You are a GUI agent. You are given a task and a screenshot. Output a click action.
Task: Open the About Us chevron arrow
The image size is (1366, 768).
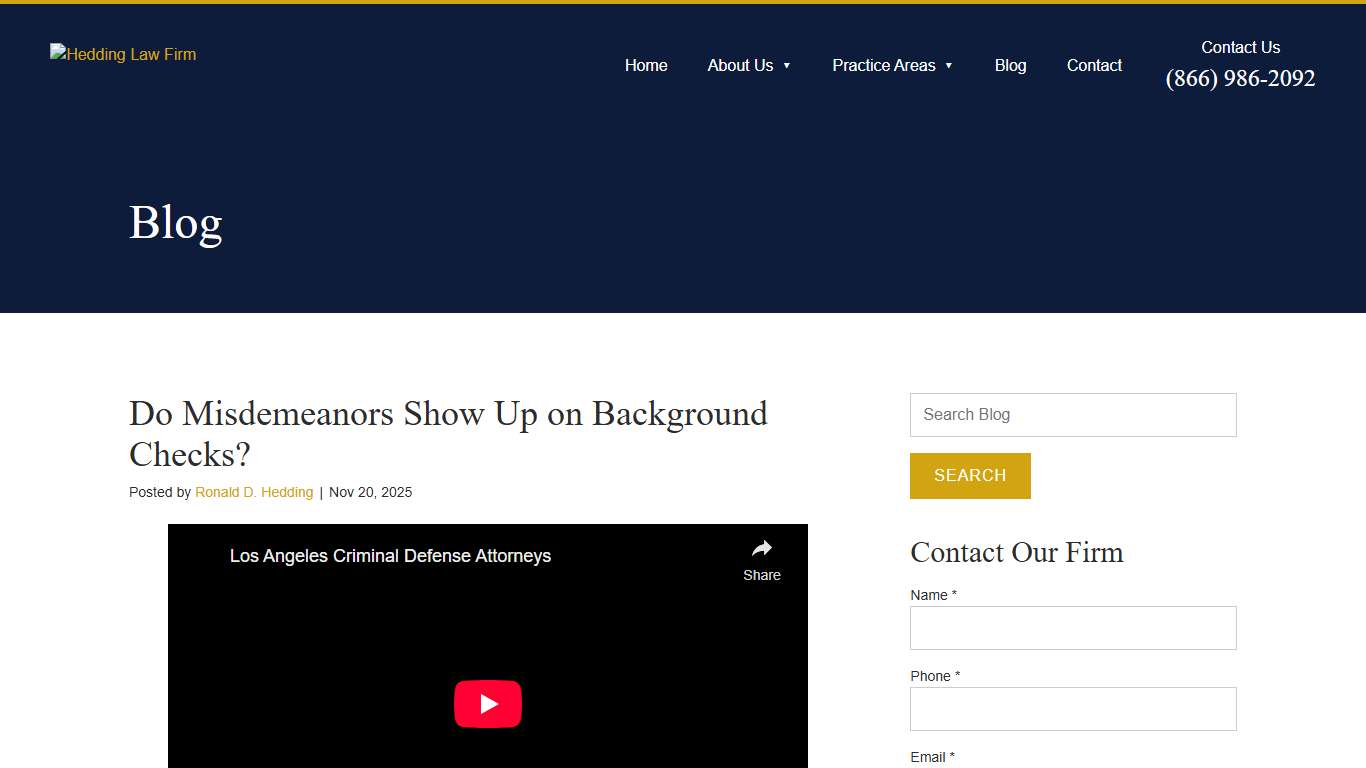(787, 66)
